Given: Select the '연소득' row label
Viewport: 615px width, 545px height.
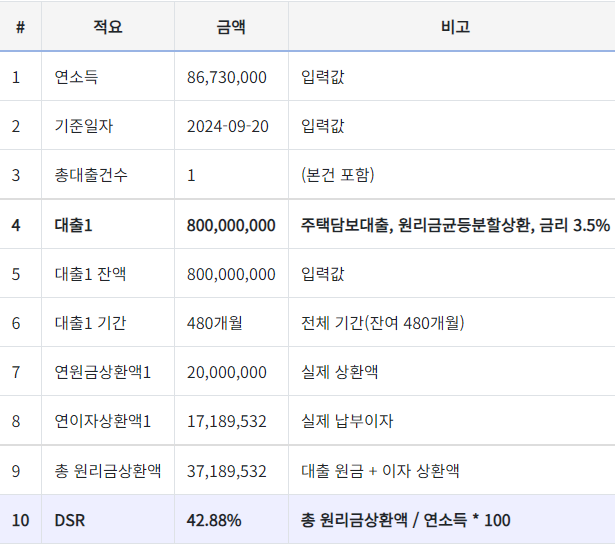Looking at the screenshot, I should pos(76,77).
